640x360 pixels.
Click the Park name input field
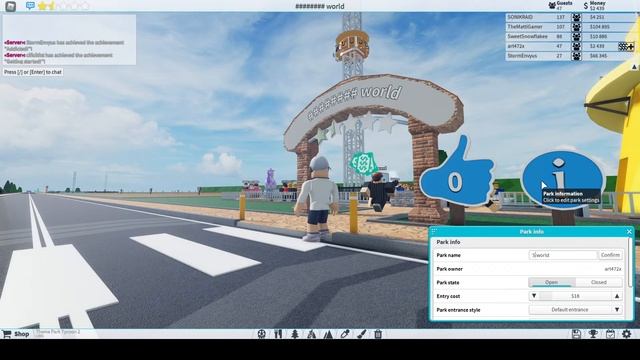point(563,255)
